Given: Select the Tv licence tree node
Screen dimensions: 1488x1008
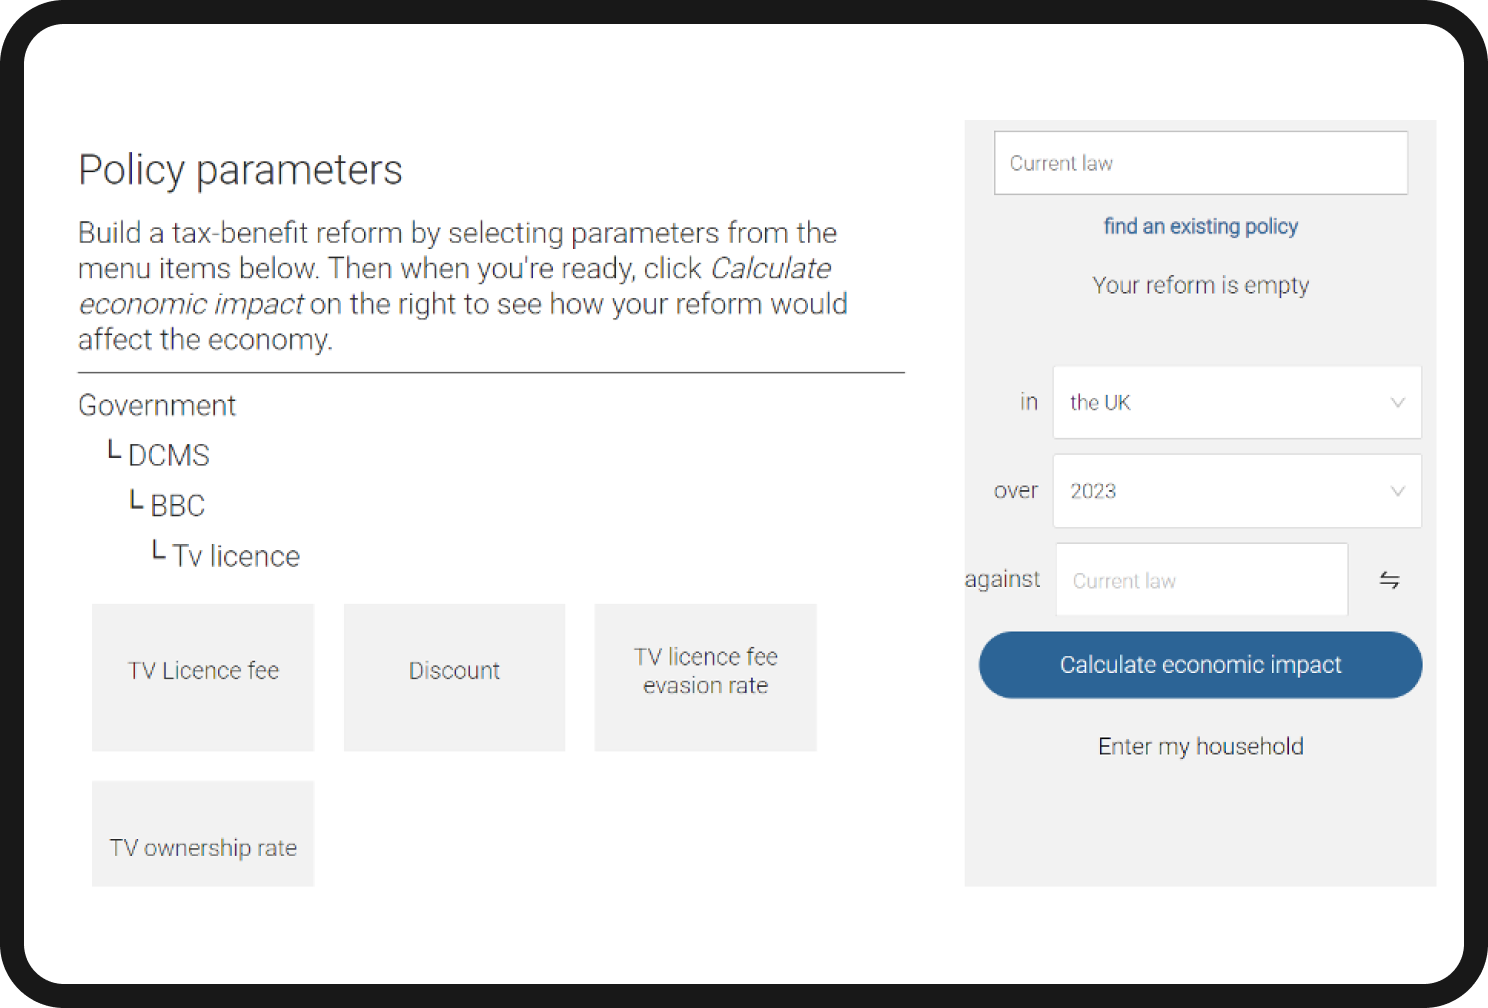Looking at the screenshot, I should (x=235, y=556).
